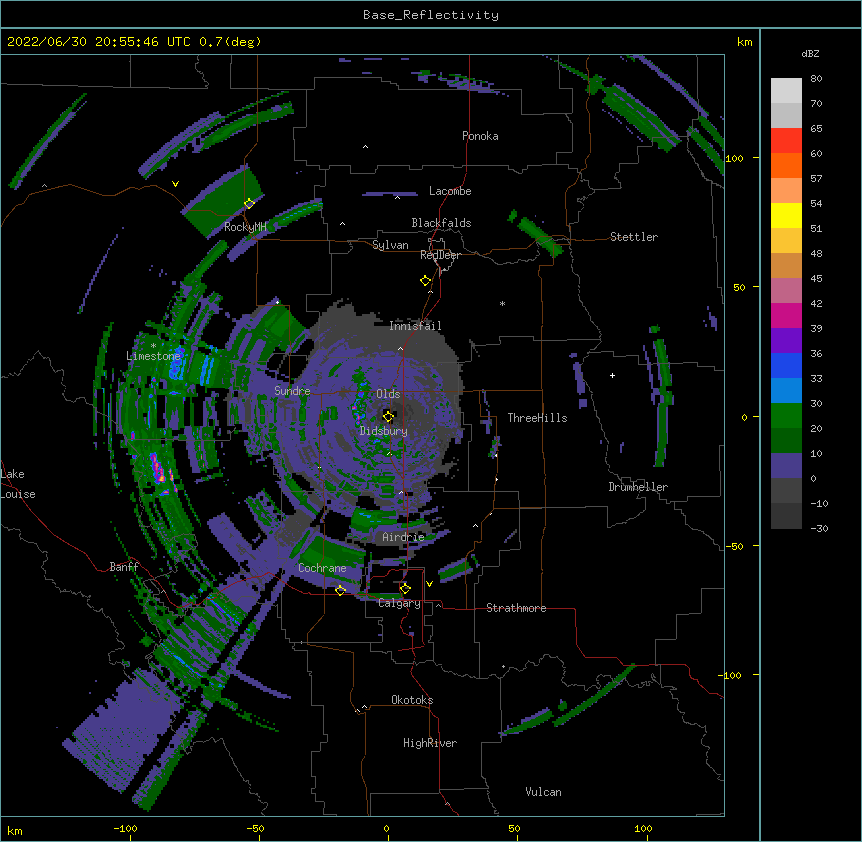Click the Sylvan city label
This screenshot has height=842, width=862.
390,245
